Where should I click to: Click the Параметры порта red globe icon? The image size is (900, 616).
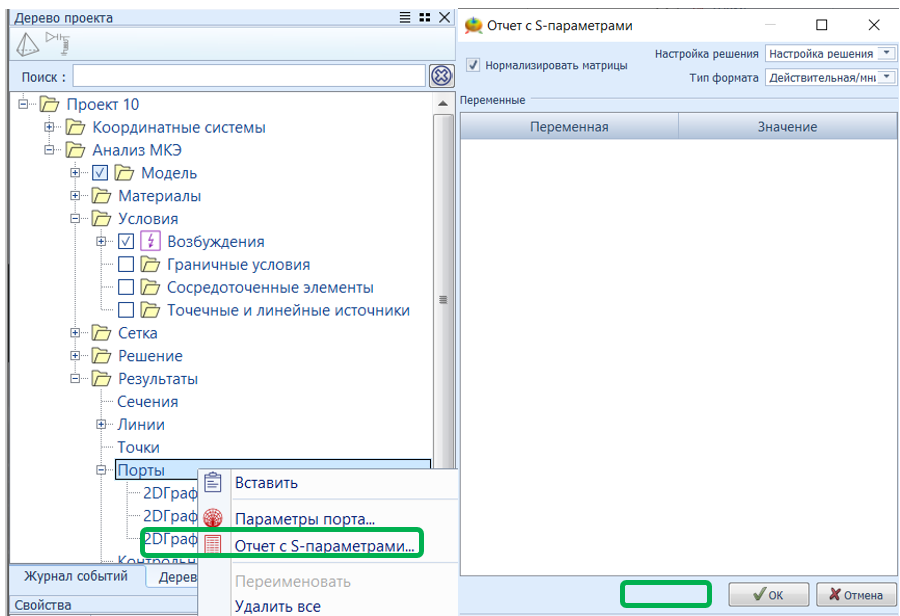pos(212,518)
